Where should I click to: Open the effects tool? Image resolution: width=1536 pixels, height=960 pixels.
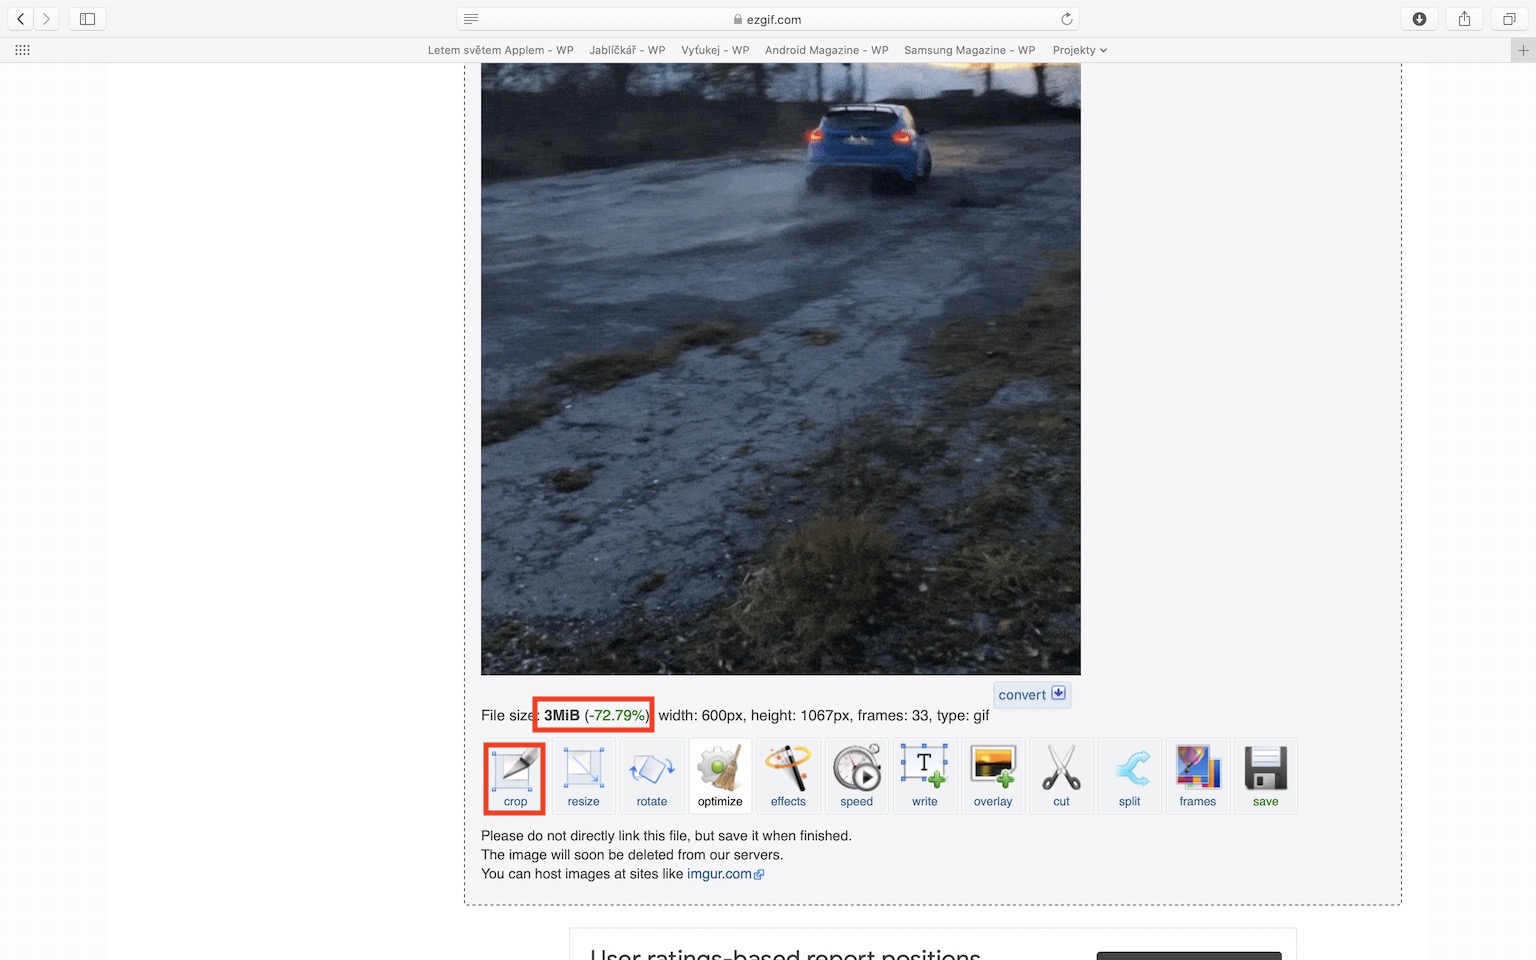click(788, 776)
